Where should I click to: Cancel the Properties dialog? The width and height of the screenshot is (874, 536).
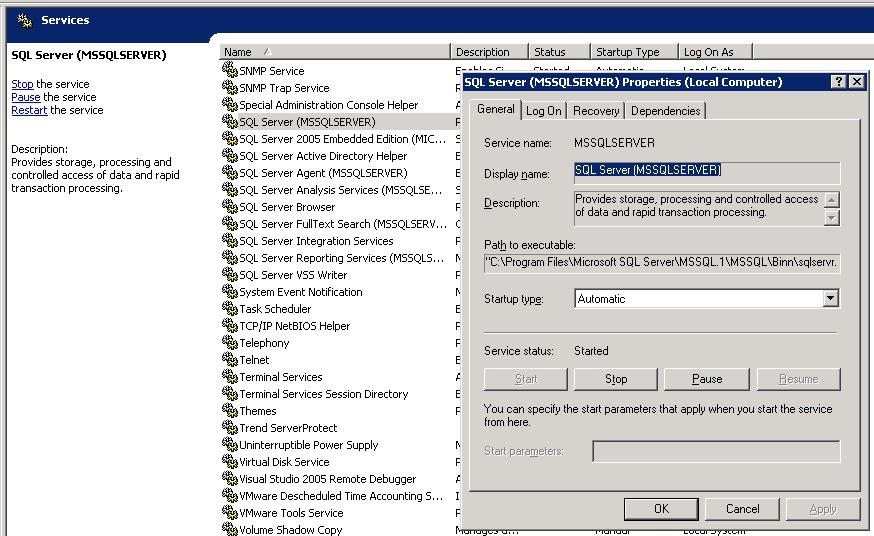pos(742,509)
